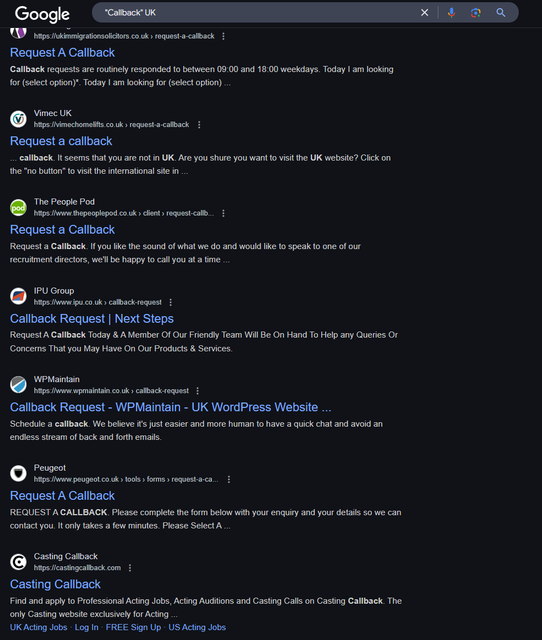Follow the UK Acting Jobs sitelink
The image size is (542, 640).
38,627
